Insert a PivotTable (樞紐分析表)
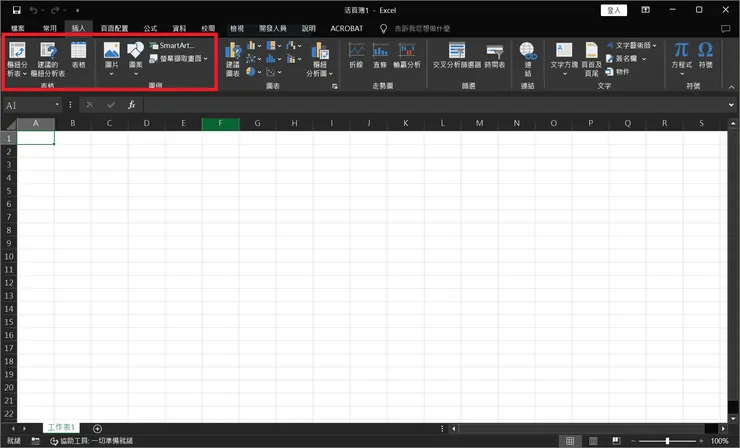This screenshot has height=448, width=740. 17,59
